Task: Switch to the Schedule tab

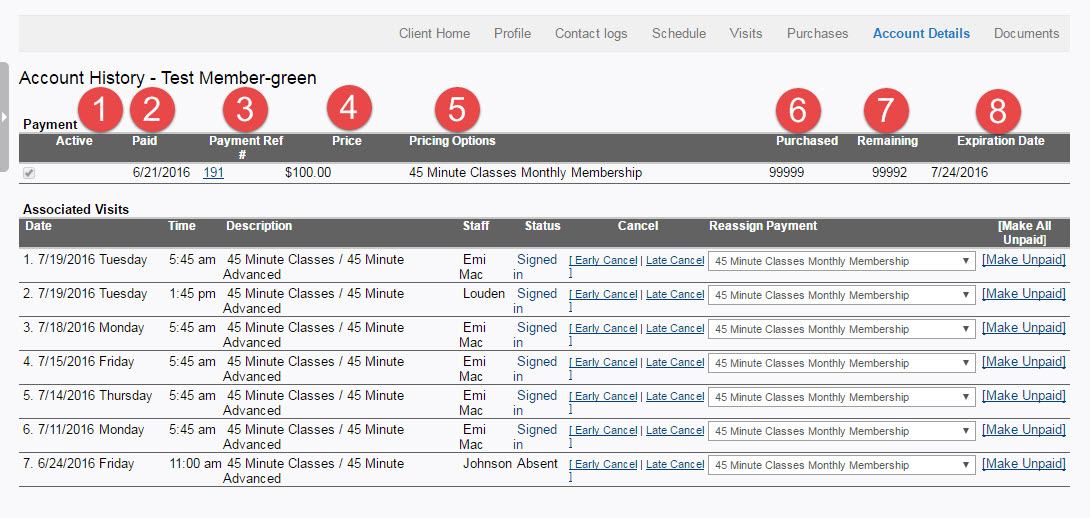Action: tap(678, 33)
